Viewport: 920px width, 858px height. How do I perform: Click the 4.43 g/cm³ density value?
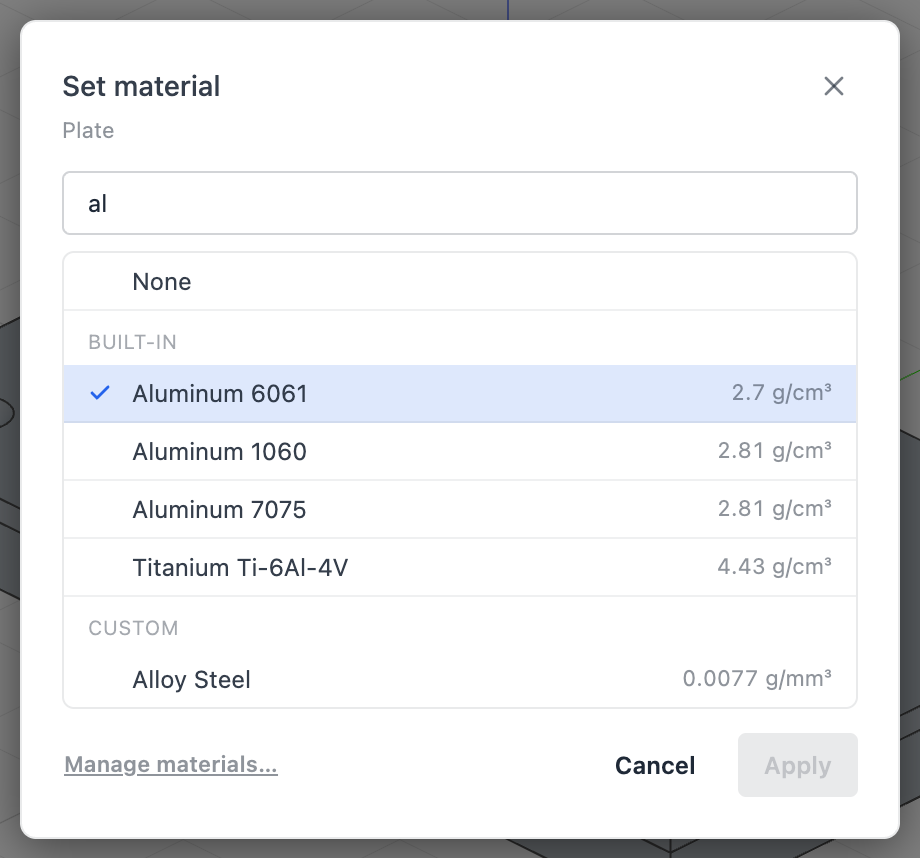tap(774, 566)
